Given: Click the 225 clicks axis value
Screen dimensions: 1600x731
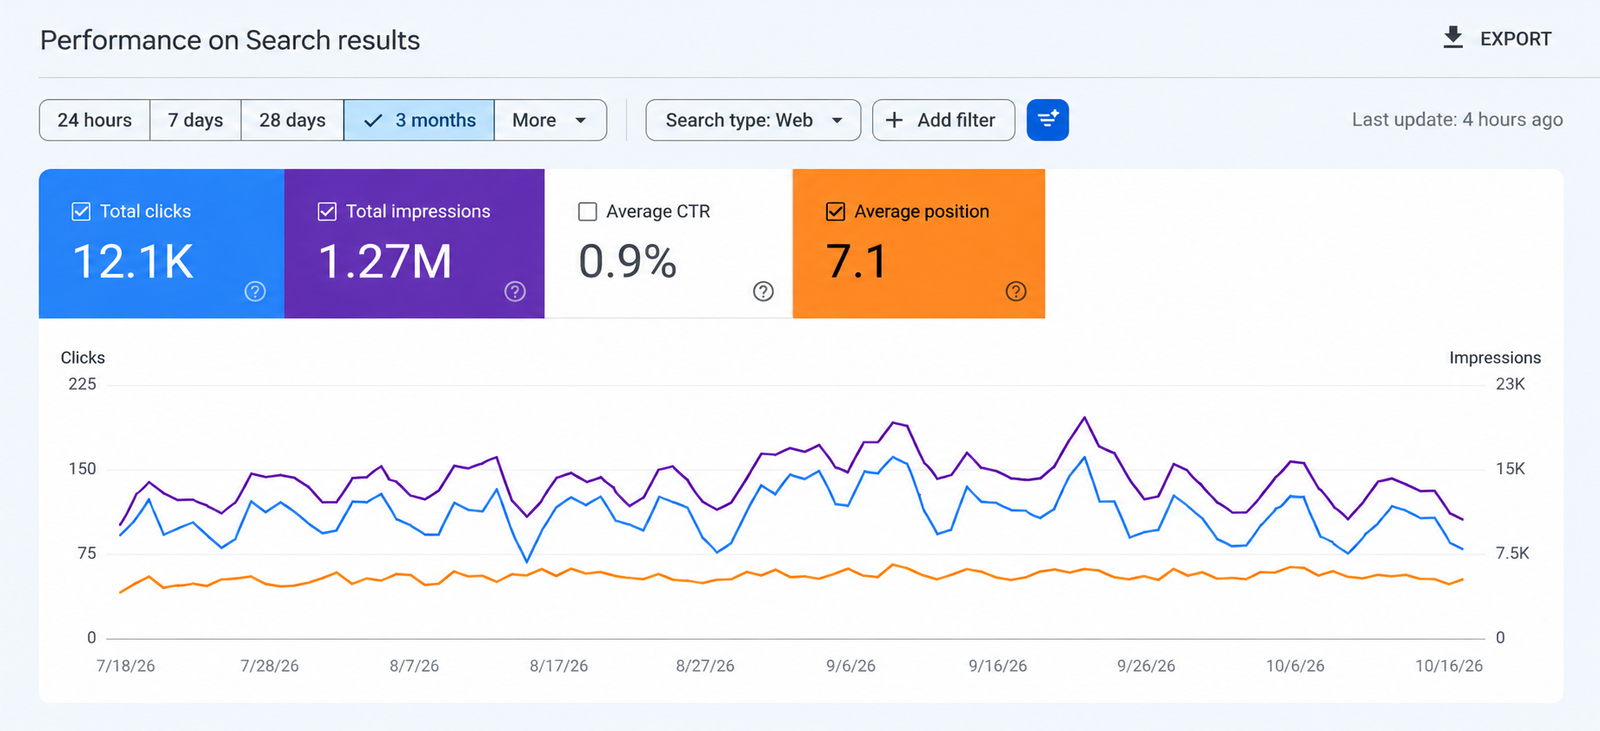Looking at the screenshot, I should [x=82, y=384].
